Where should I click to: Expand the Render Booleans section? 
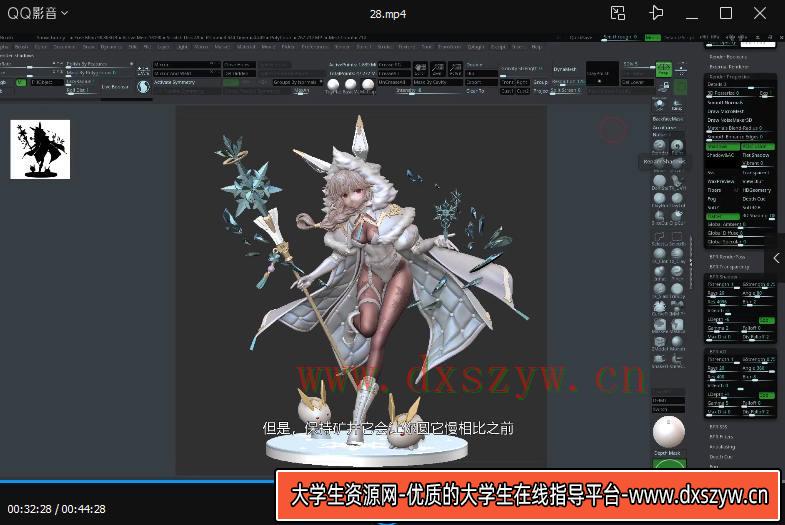coord(728,57)
